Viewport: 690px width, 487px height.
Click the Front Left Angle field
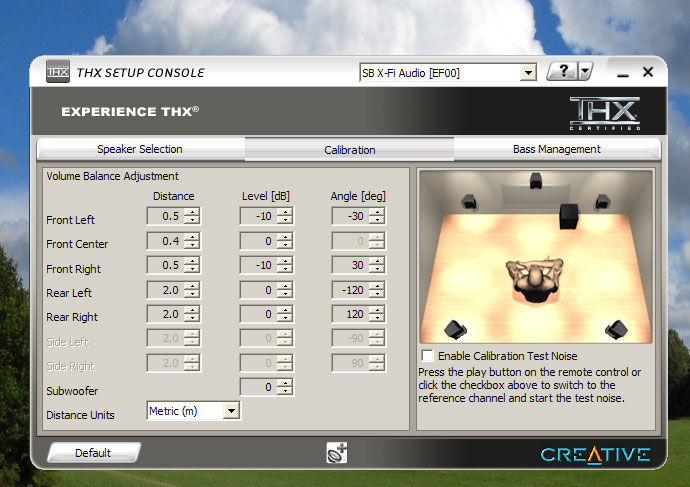(x=350, y=216)
